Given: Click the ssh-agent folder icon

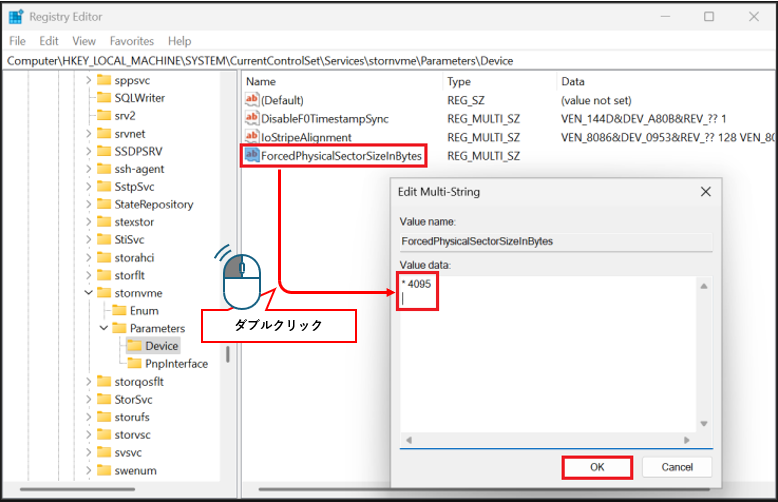Looking at the screenshot, I should 104,169.
